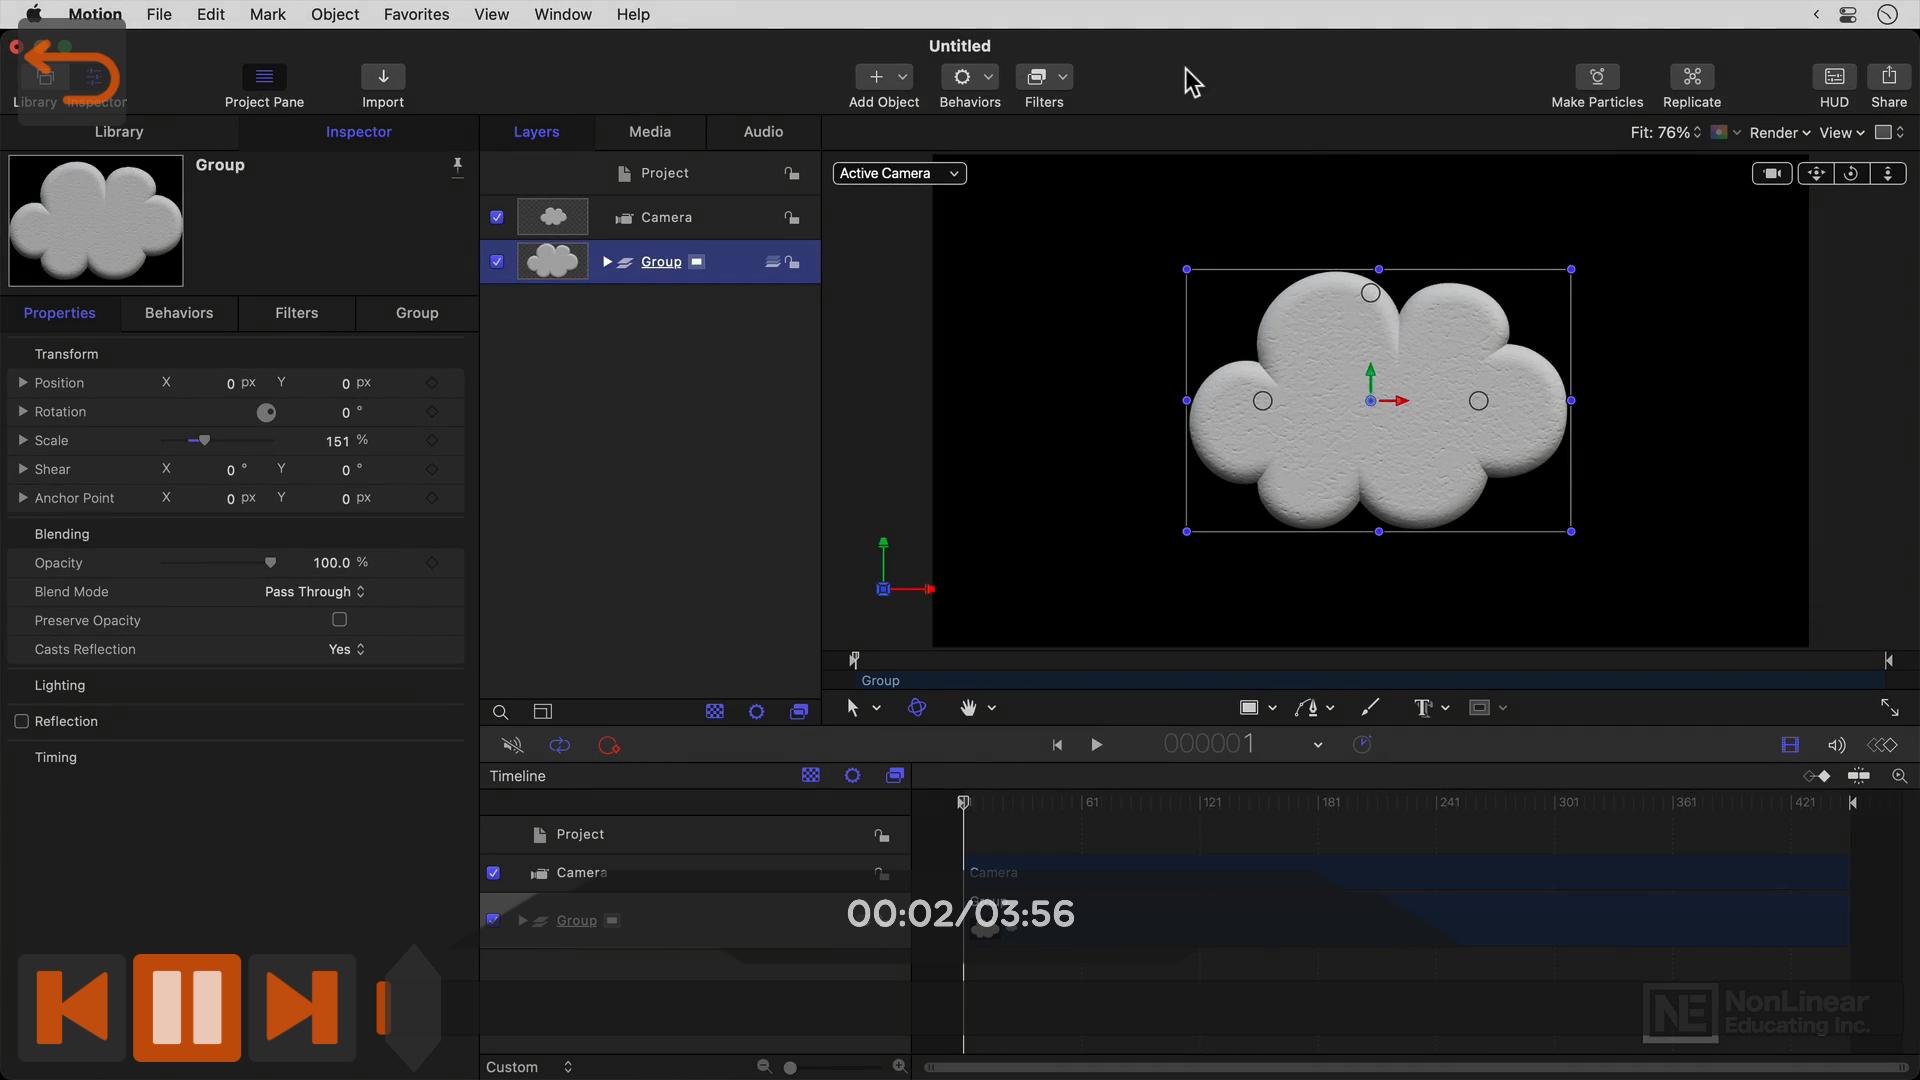Screen dimensions: 1920x1080
Task: Click the Make Particles icon
Action: (x=1597, y=77)
